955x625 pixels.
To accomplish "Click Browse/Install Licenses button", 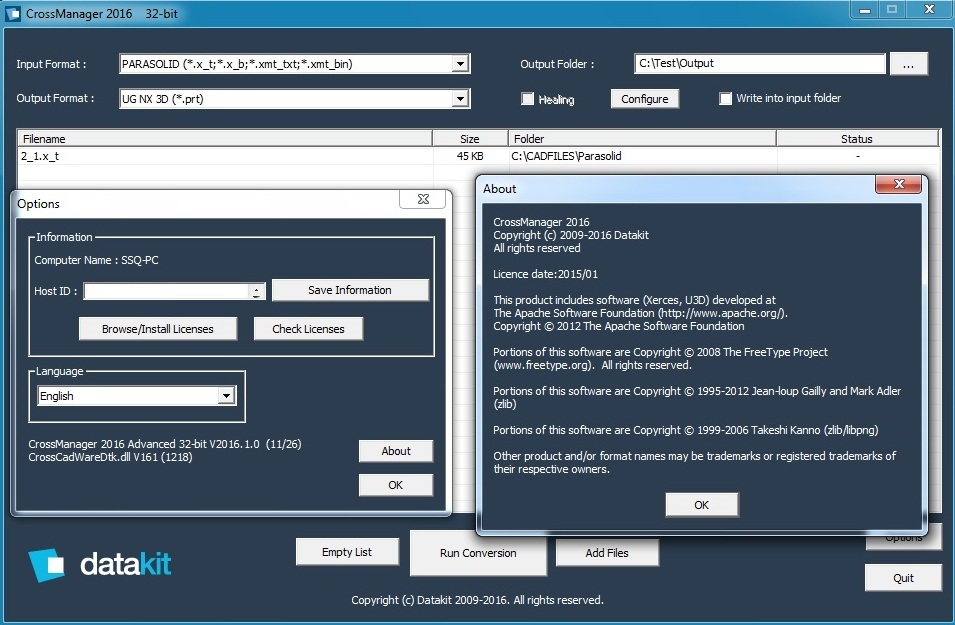I will (158, 329).
